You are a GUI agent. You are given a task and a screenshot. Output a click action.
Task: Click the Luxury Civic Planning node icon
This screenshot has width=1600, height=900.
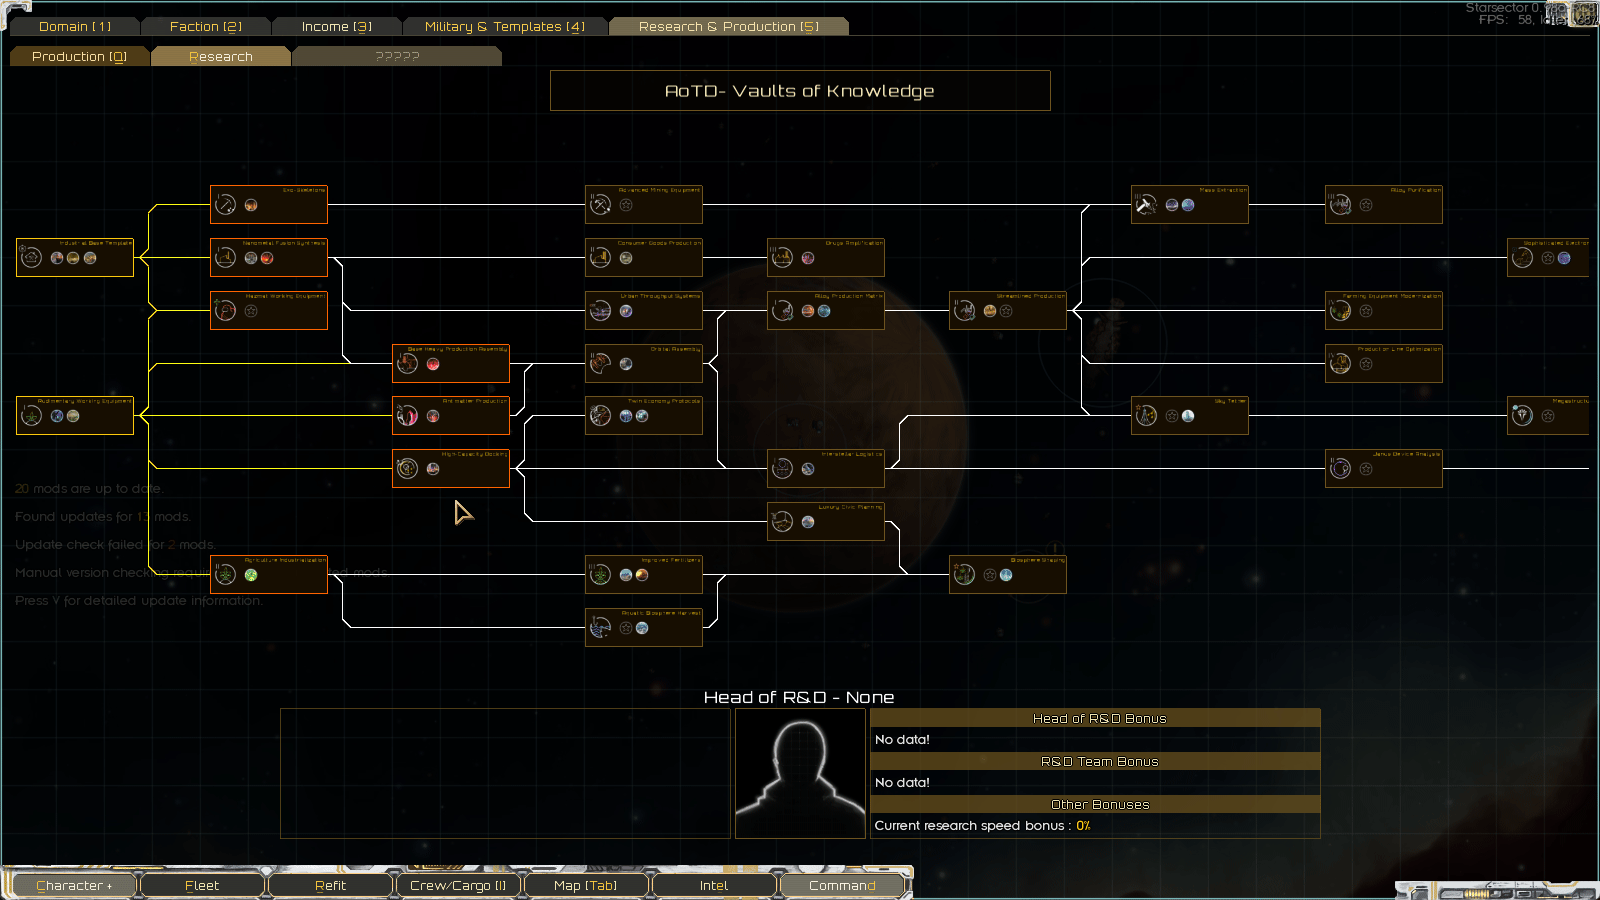point(782,522)
